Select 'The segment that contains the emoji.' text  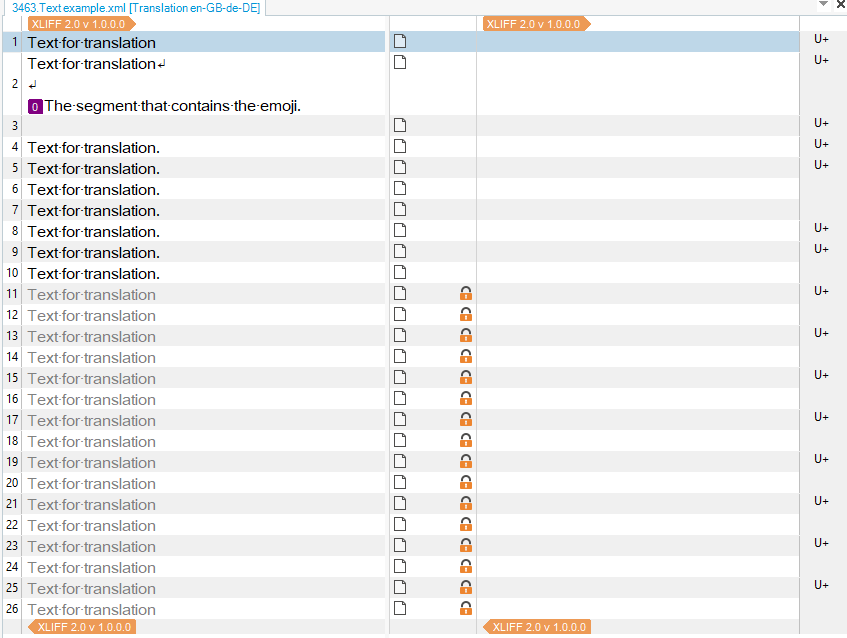coord(172,106)
